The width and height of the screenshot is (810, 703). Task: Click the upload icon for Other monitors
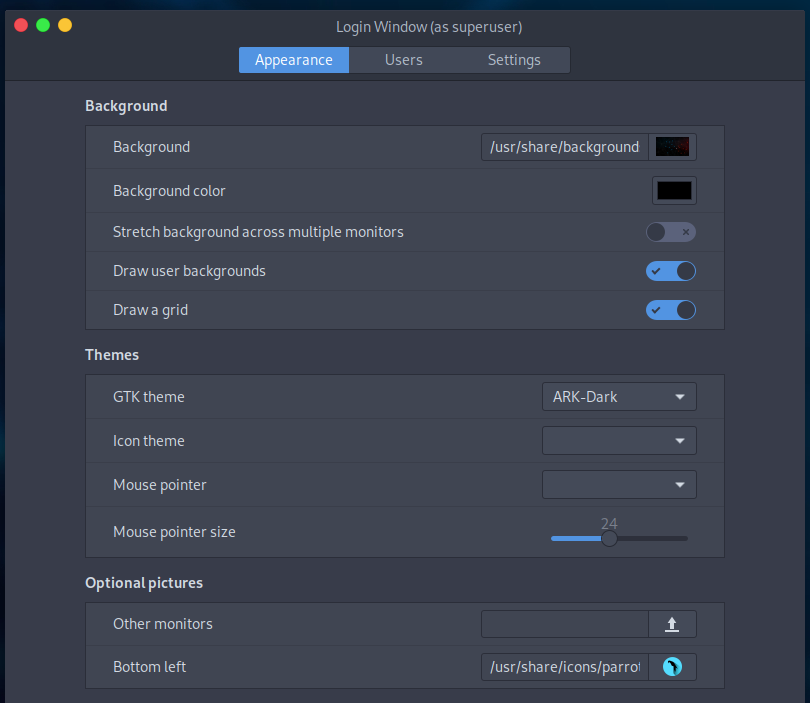(672, 624)
